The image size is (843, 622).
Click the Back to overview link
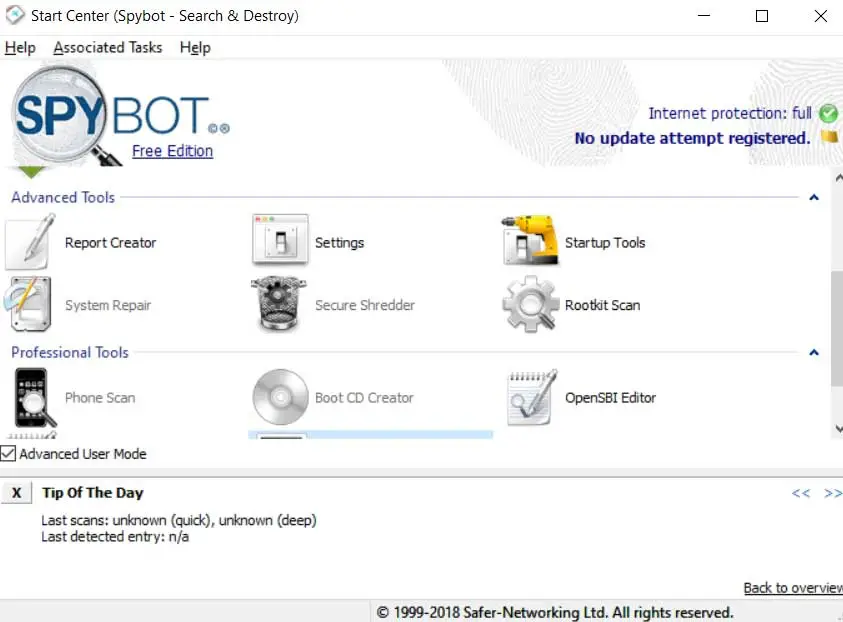click(x=793, y=588)
